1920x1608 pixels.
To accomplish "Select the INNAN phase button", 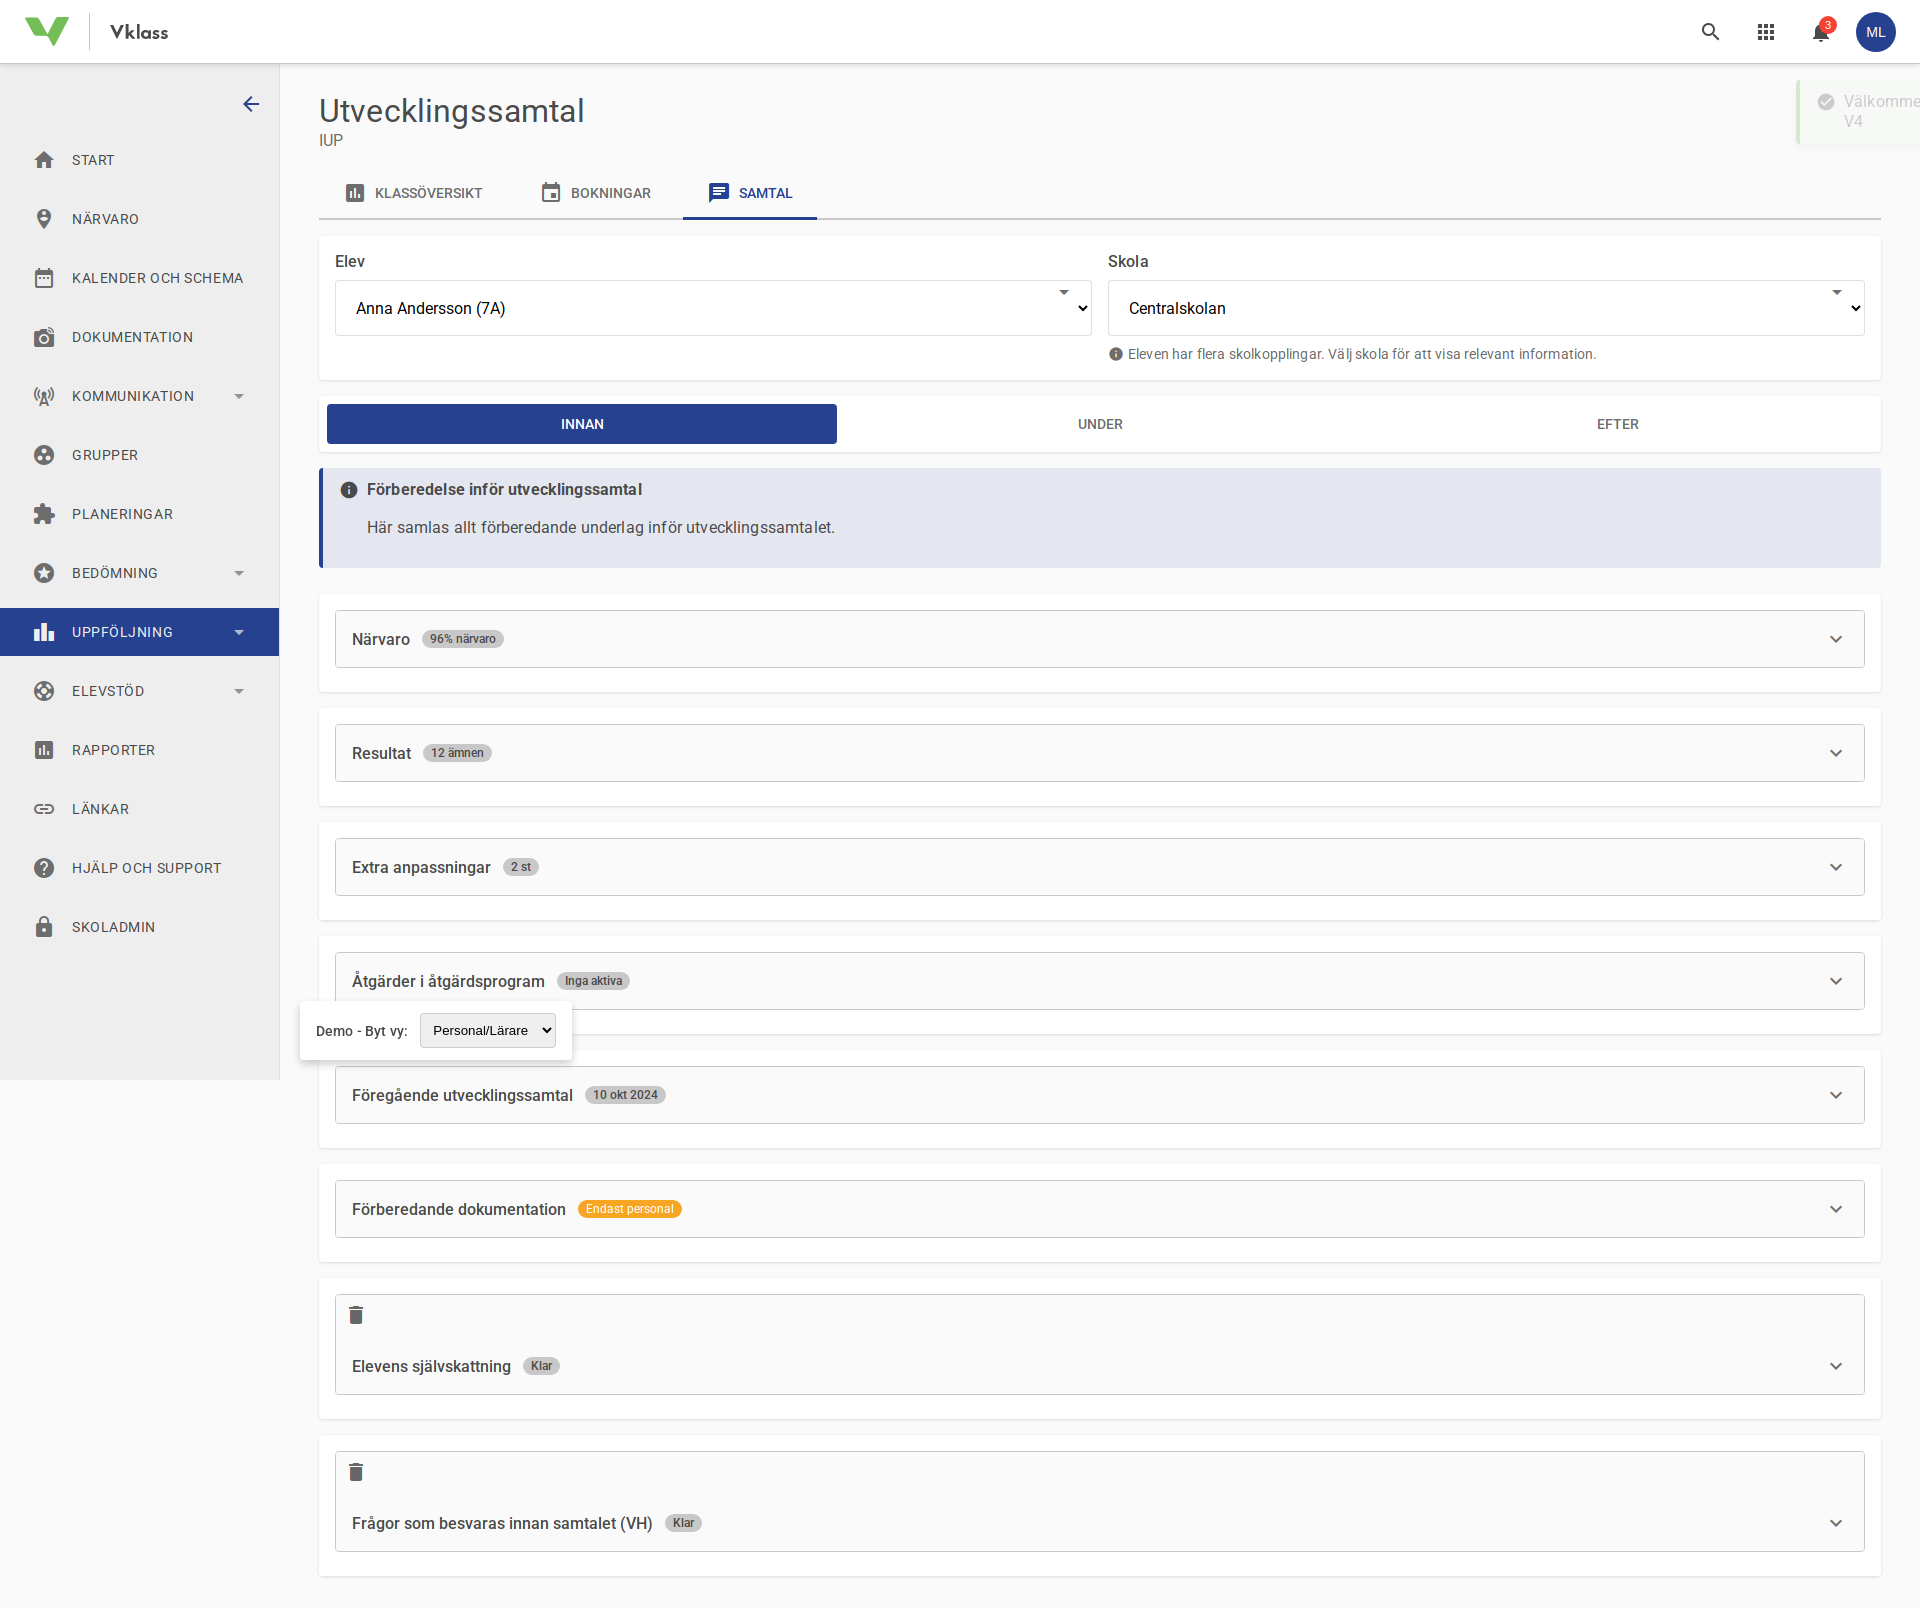I will pos(582,424).
